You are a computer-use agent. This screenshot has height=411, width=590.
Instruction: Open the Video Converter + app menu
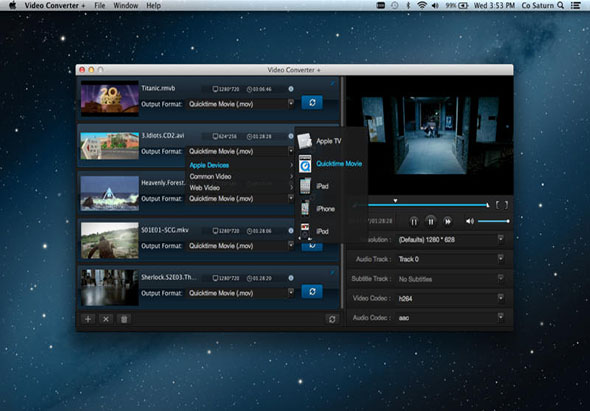pyautogui.click(x=55, y=5)
